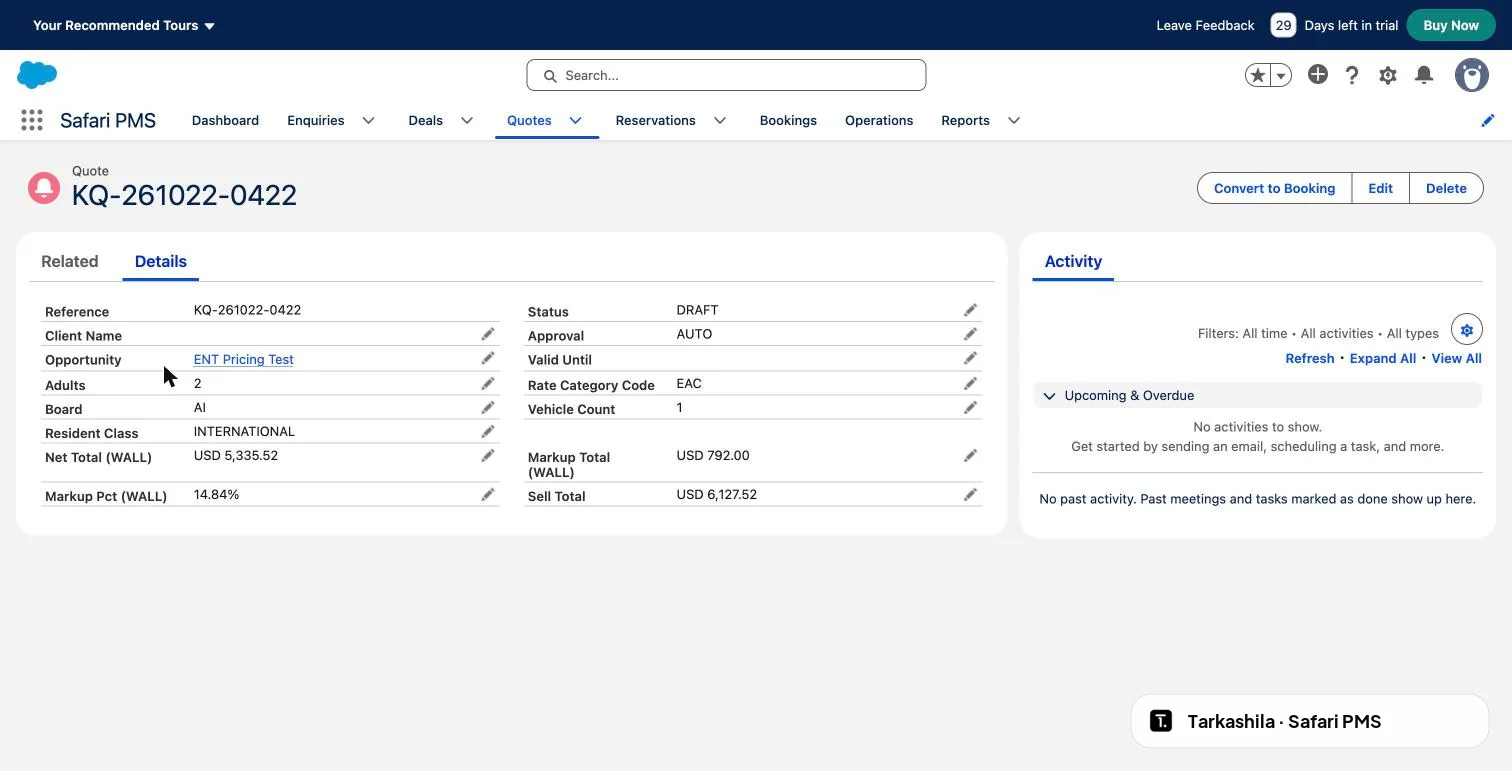Screen dimensions: 1512x771
Task: Open the App Launcher grid icon
Action: (32, 120)
